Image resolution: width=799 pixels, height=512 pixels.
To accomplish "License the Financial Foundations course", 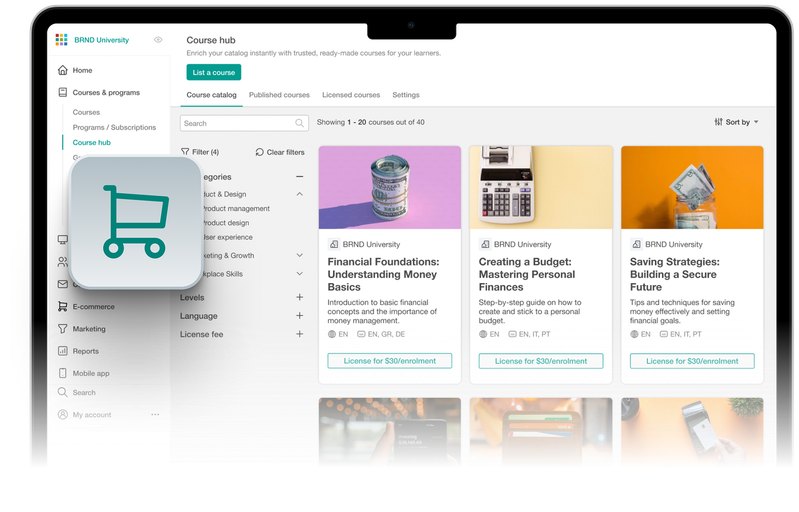I will click(390, 361).
